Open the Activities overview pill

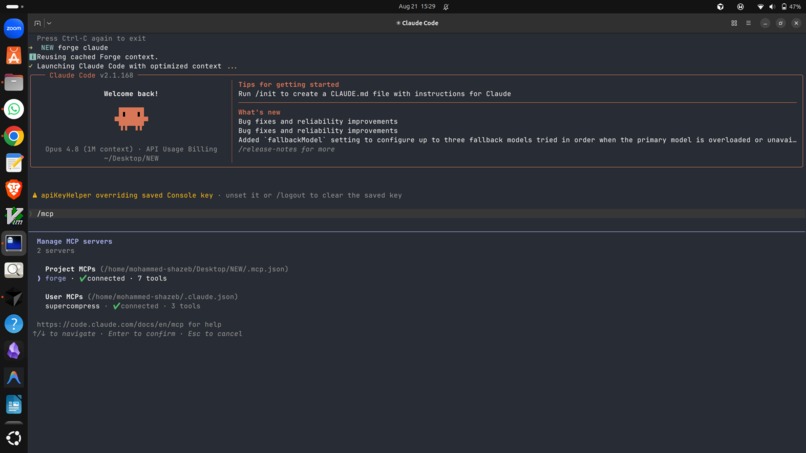pyautogui.click(x=14, y=7)
